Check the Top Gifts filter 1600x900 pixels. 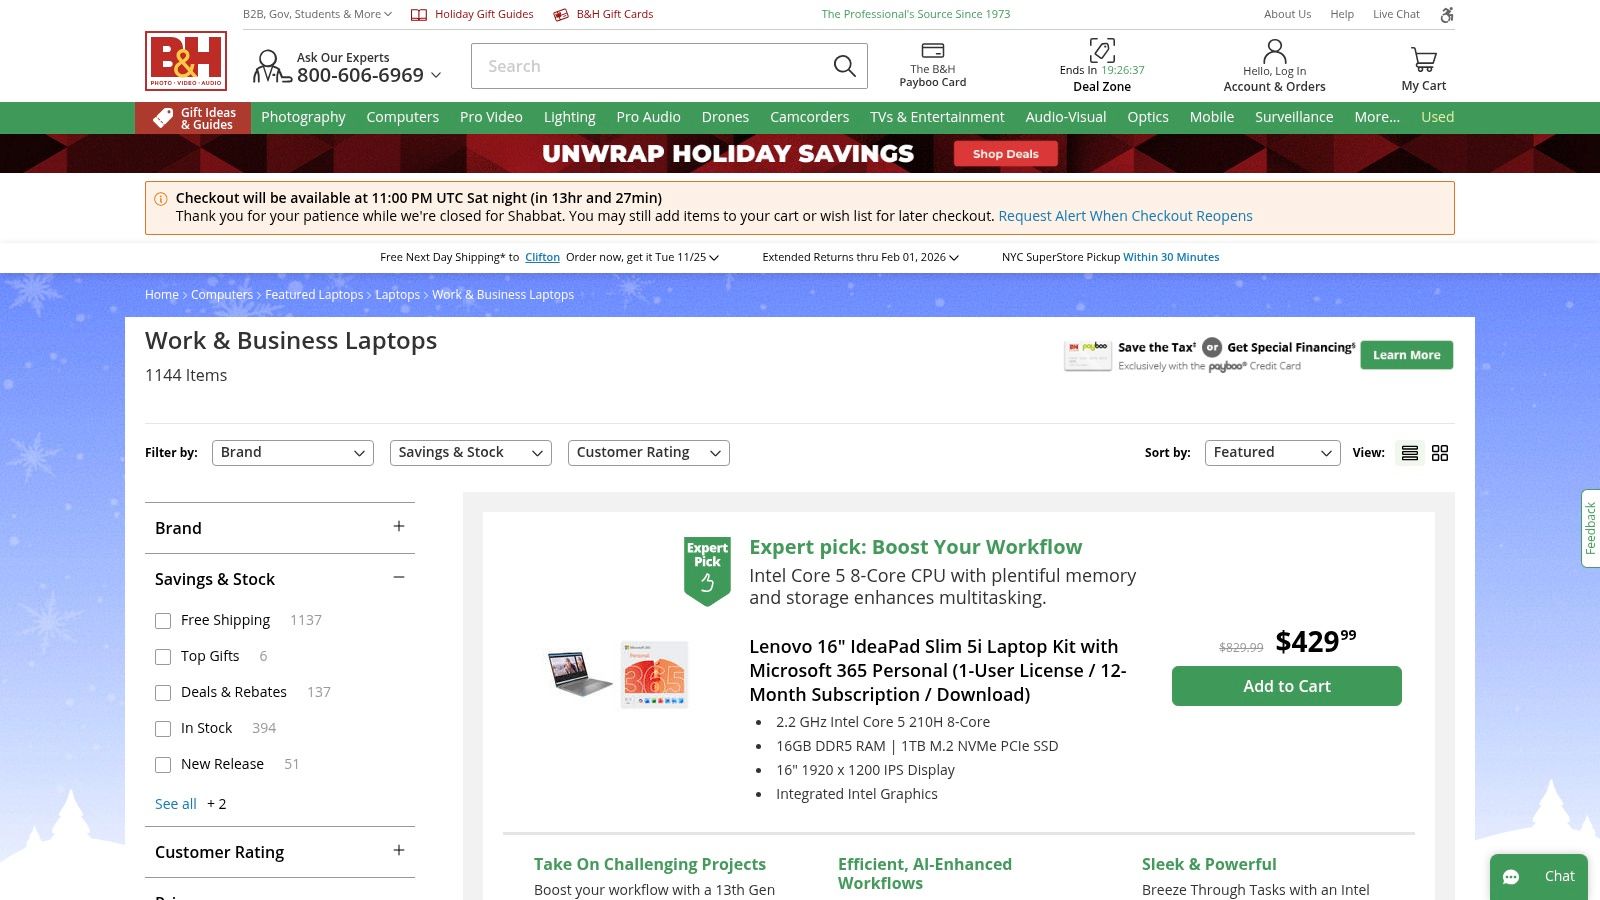[x=163, y=657]
